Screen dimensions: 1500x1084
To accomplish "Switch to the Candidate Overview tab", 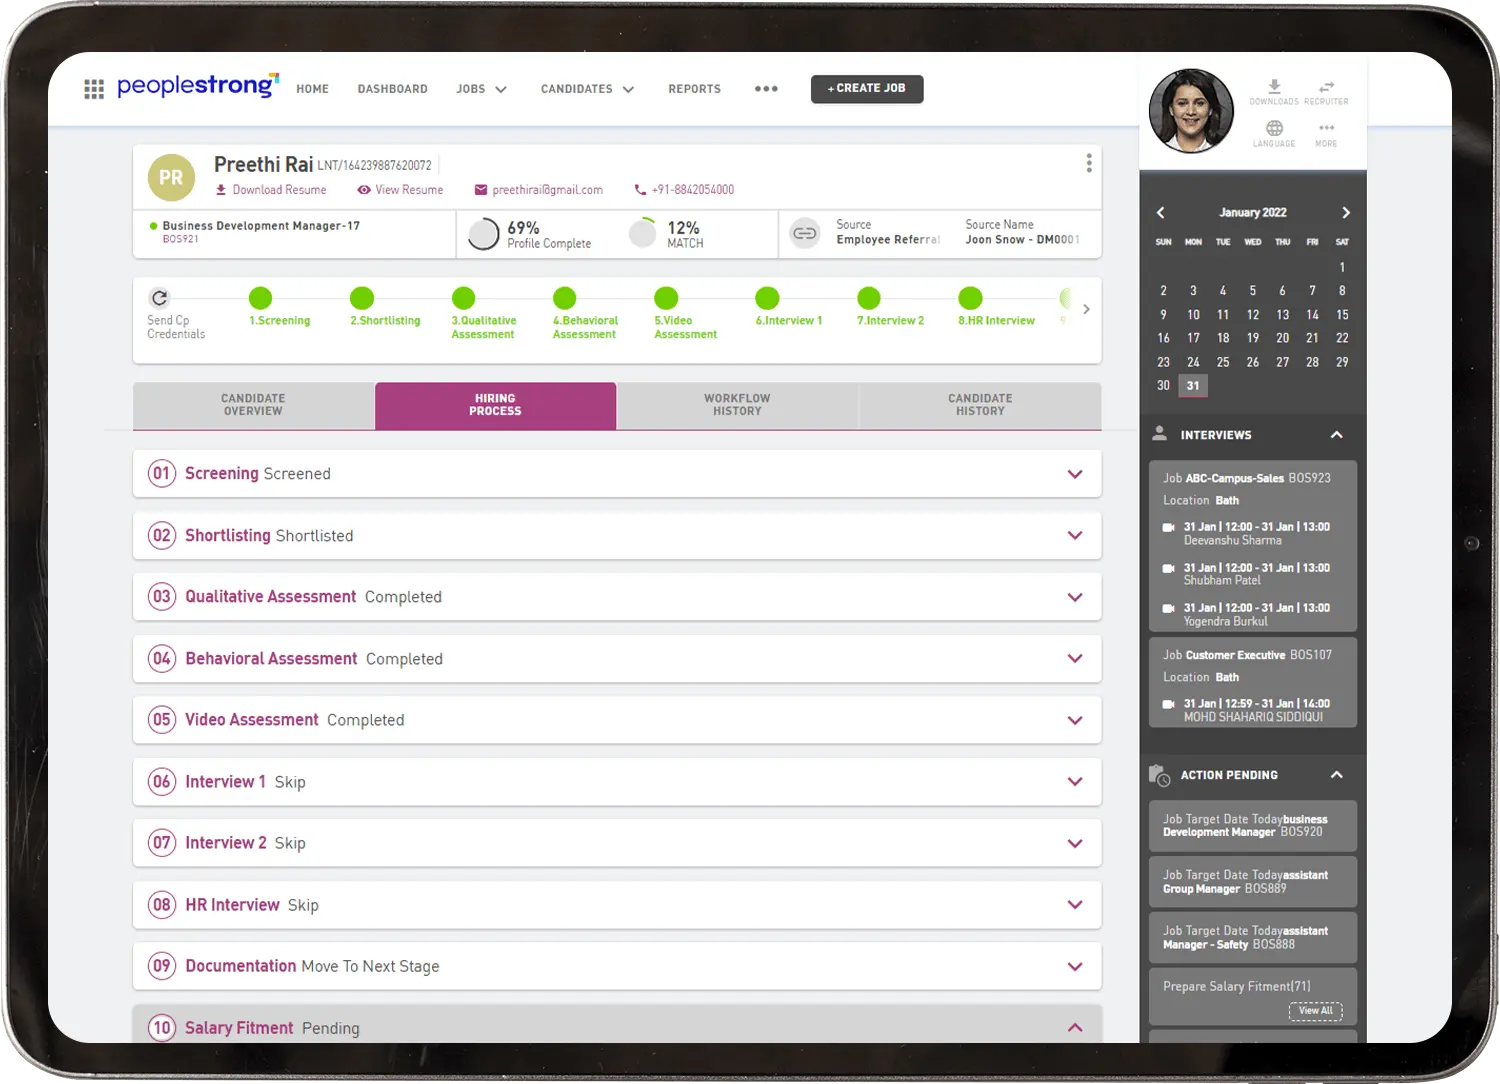I will [253, 405].
